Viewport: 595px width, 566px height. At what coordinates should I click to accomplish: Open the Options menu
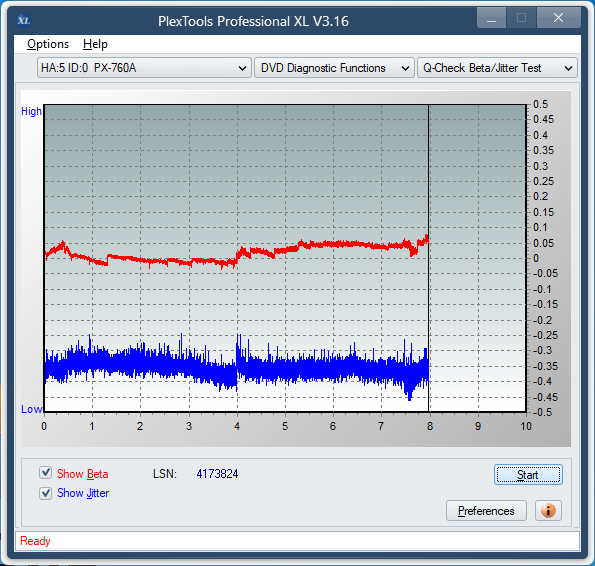[48, 44]
